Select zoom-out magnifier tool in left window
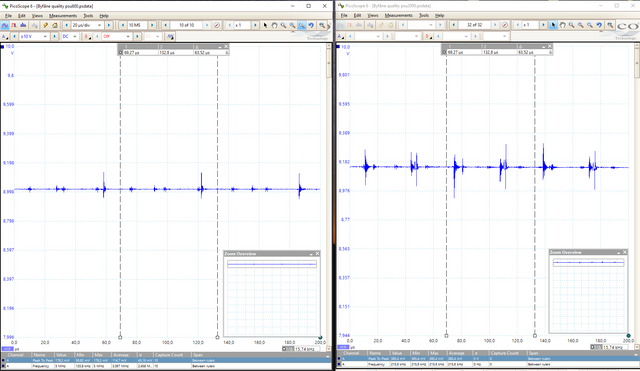 click(292, 25)
